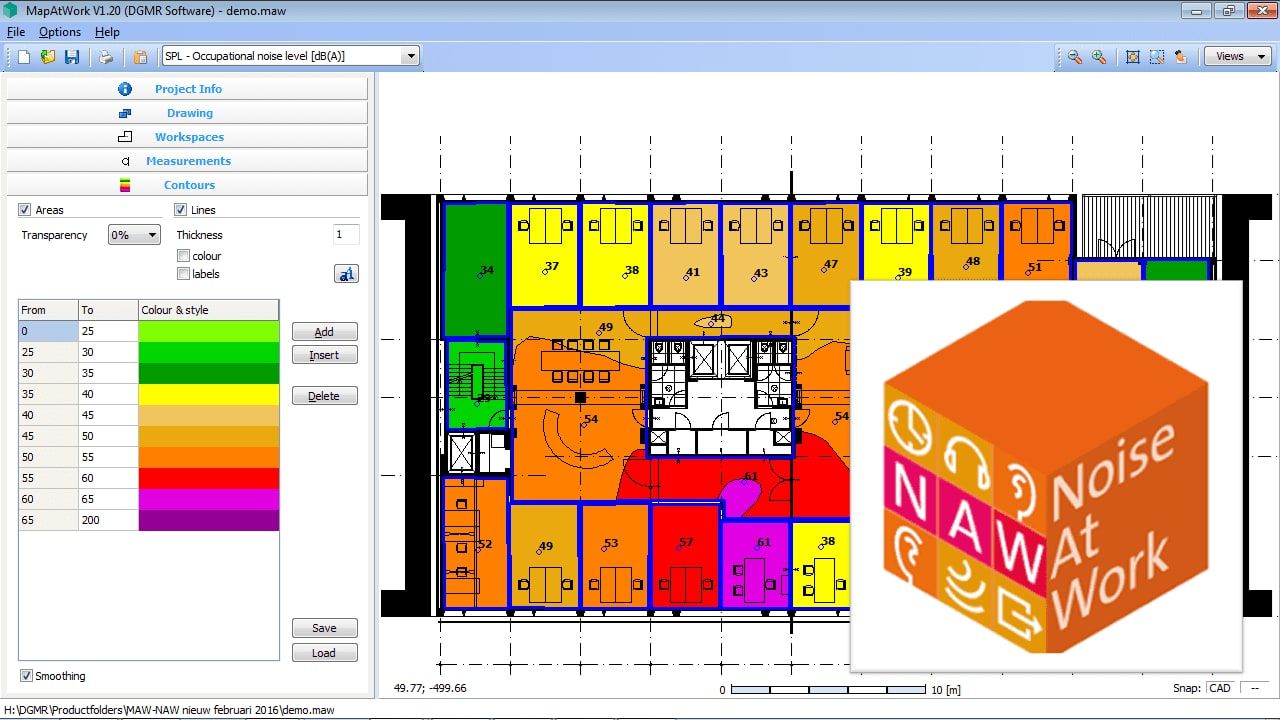Image resolution: width=1280 pixels, height=720 pixels.
Task: Expand the Workspaces panel
Action: click(x=187, y=137)
